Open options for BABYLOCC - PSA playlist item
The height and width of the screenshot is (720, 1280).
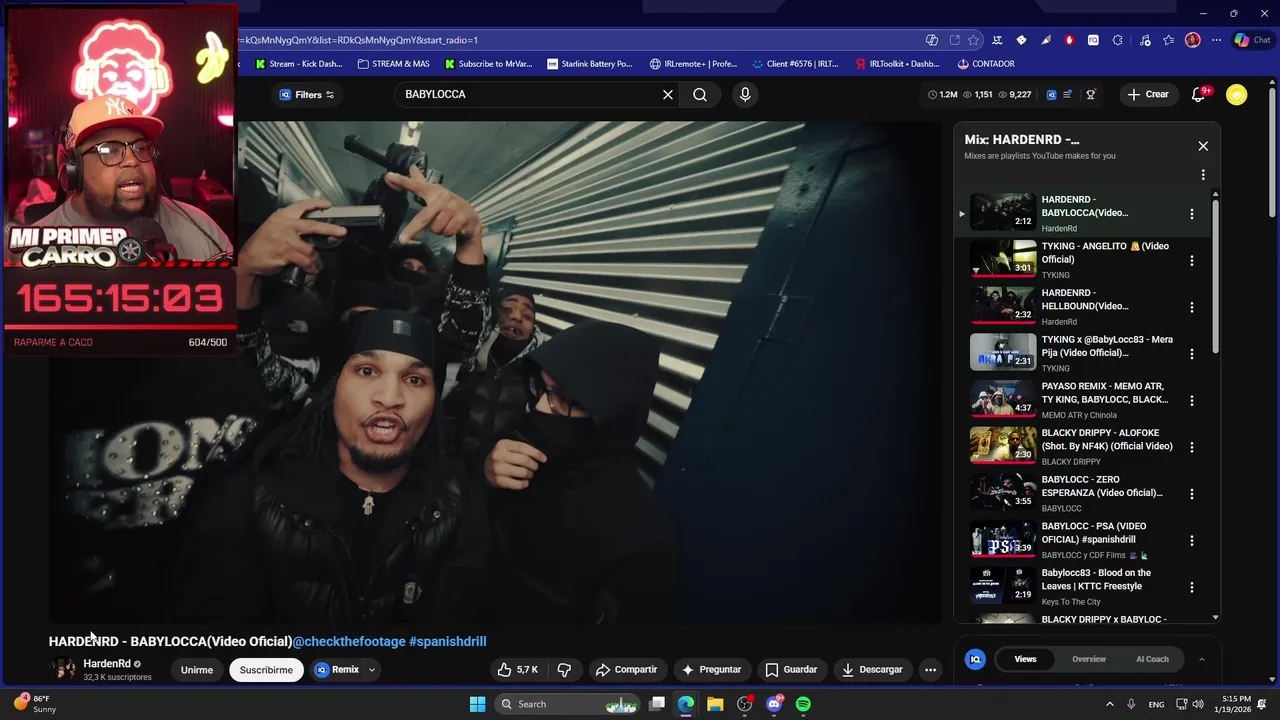coord(1191,541)
